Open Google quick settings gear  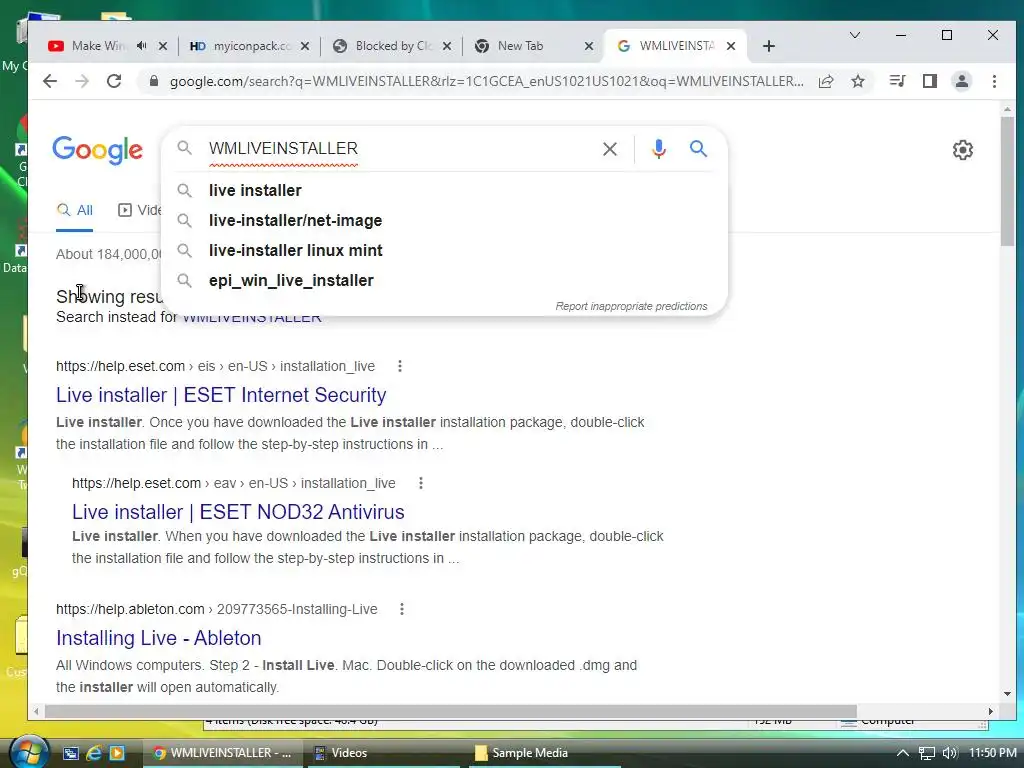click(963, 150)
